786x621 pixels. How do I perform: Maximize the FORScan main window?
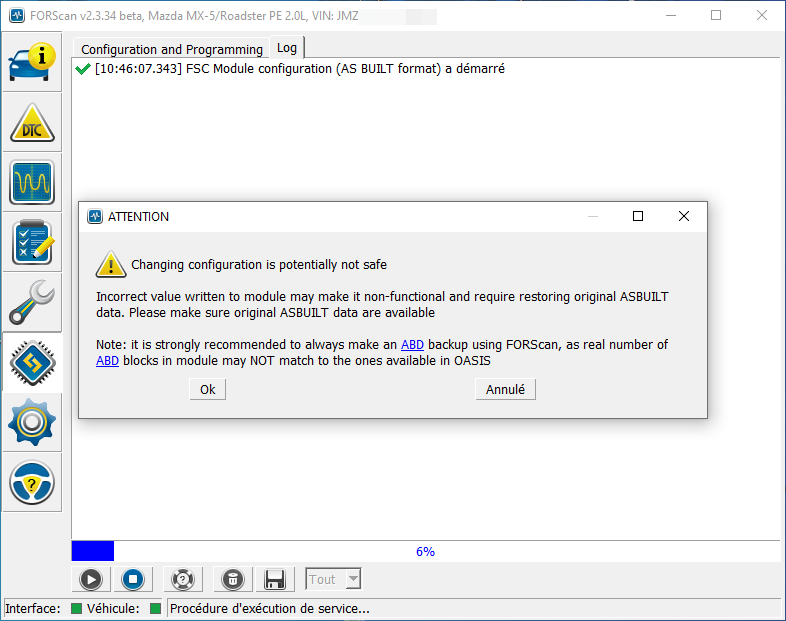pos(716,16)
